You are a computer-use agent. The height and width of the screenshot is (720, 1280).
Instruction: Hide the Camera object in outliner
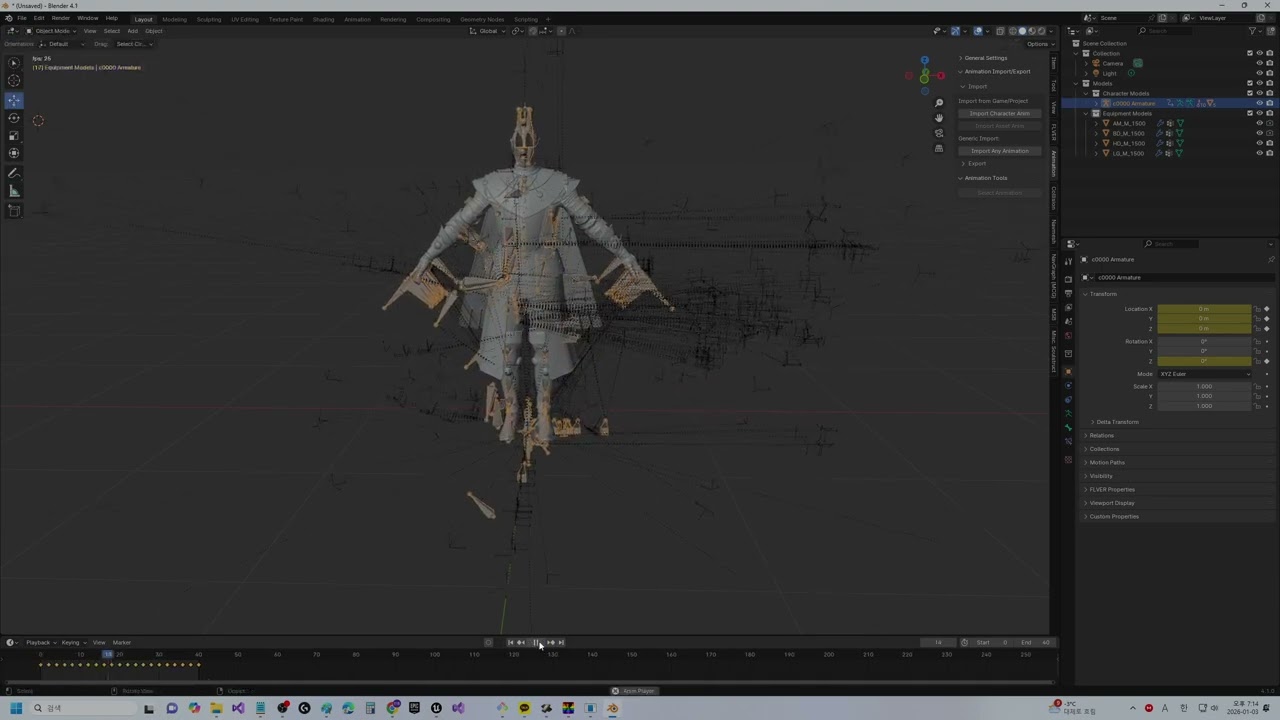point(1259,63)
